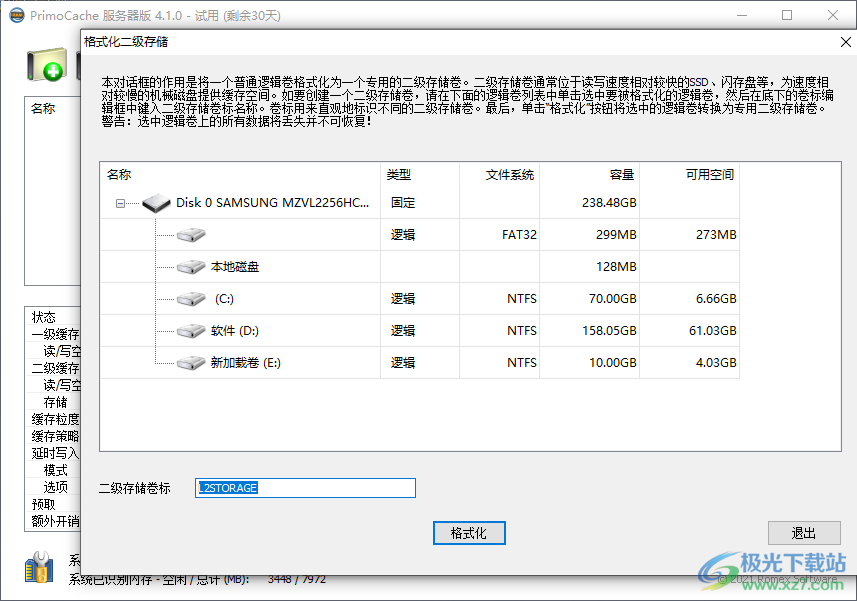Click the 软件 (D:) volume icon
The width and height of the screenshot is (857, 601).
coord(191,331)
